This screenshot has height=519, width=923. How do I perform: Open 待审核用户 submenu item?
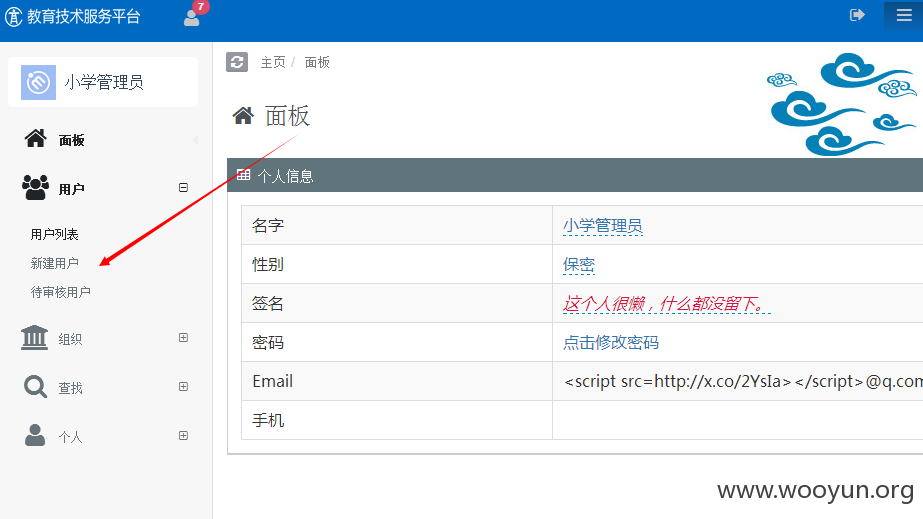click(x=60, y=292)
